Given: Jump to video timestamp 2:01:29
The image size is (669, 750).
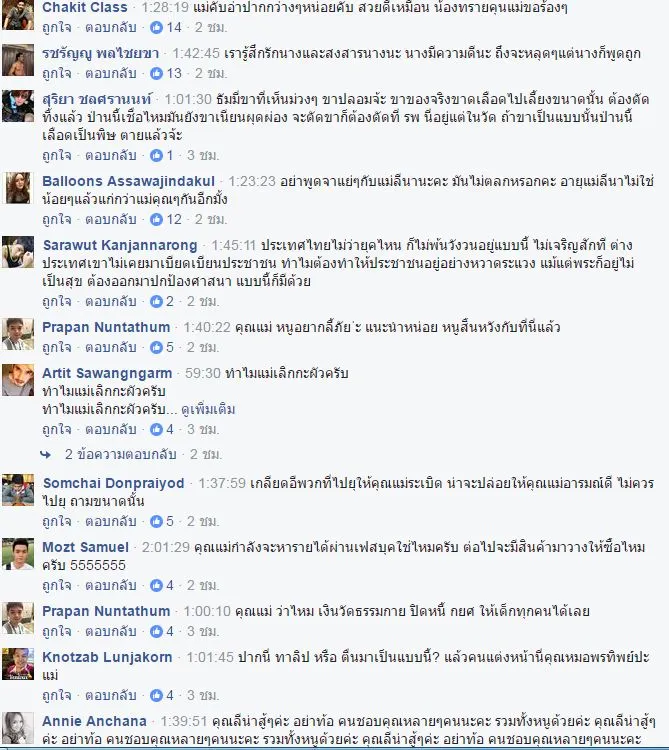Looking at the screenshot, I should [x=165, y=547].
